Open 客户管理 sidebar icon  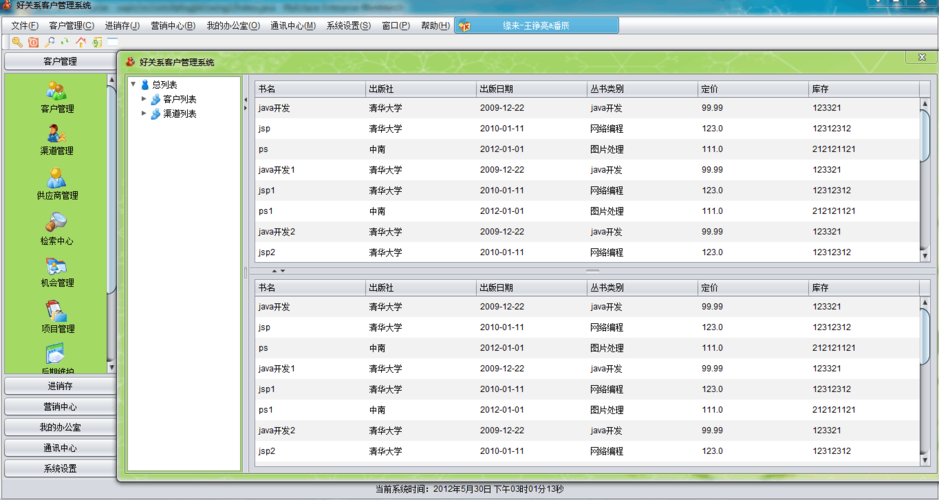[x=57, y=91]
